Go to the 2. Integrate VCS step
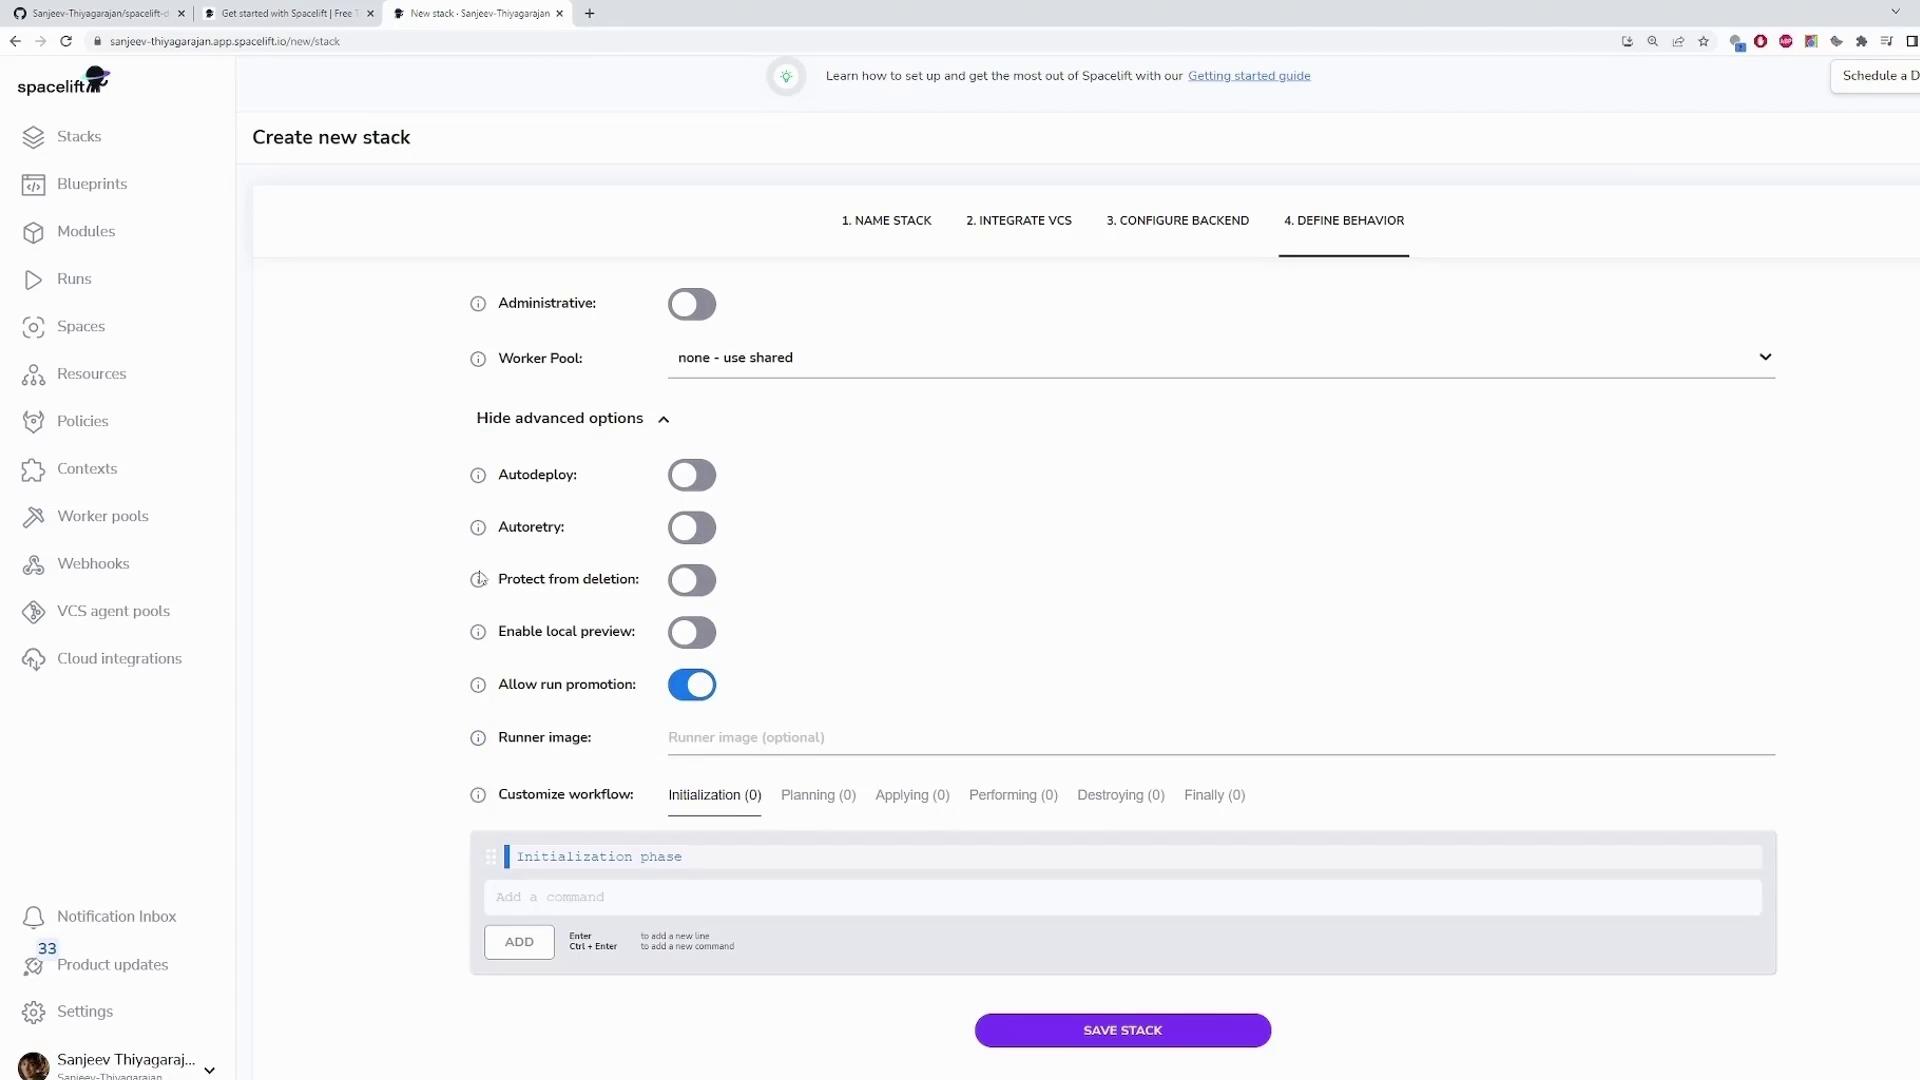The height and width of the screenshot is (1080, 1920). 1018,220
